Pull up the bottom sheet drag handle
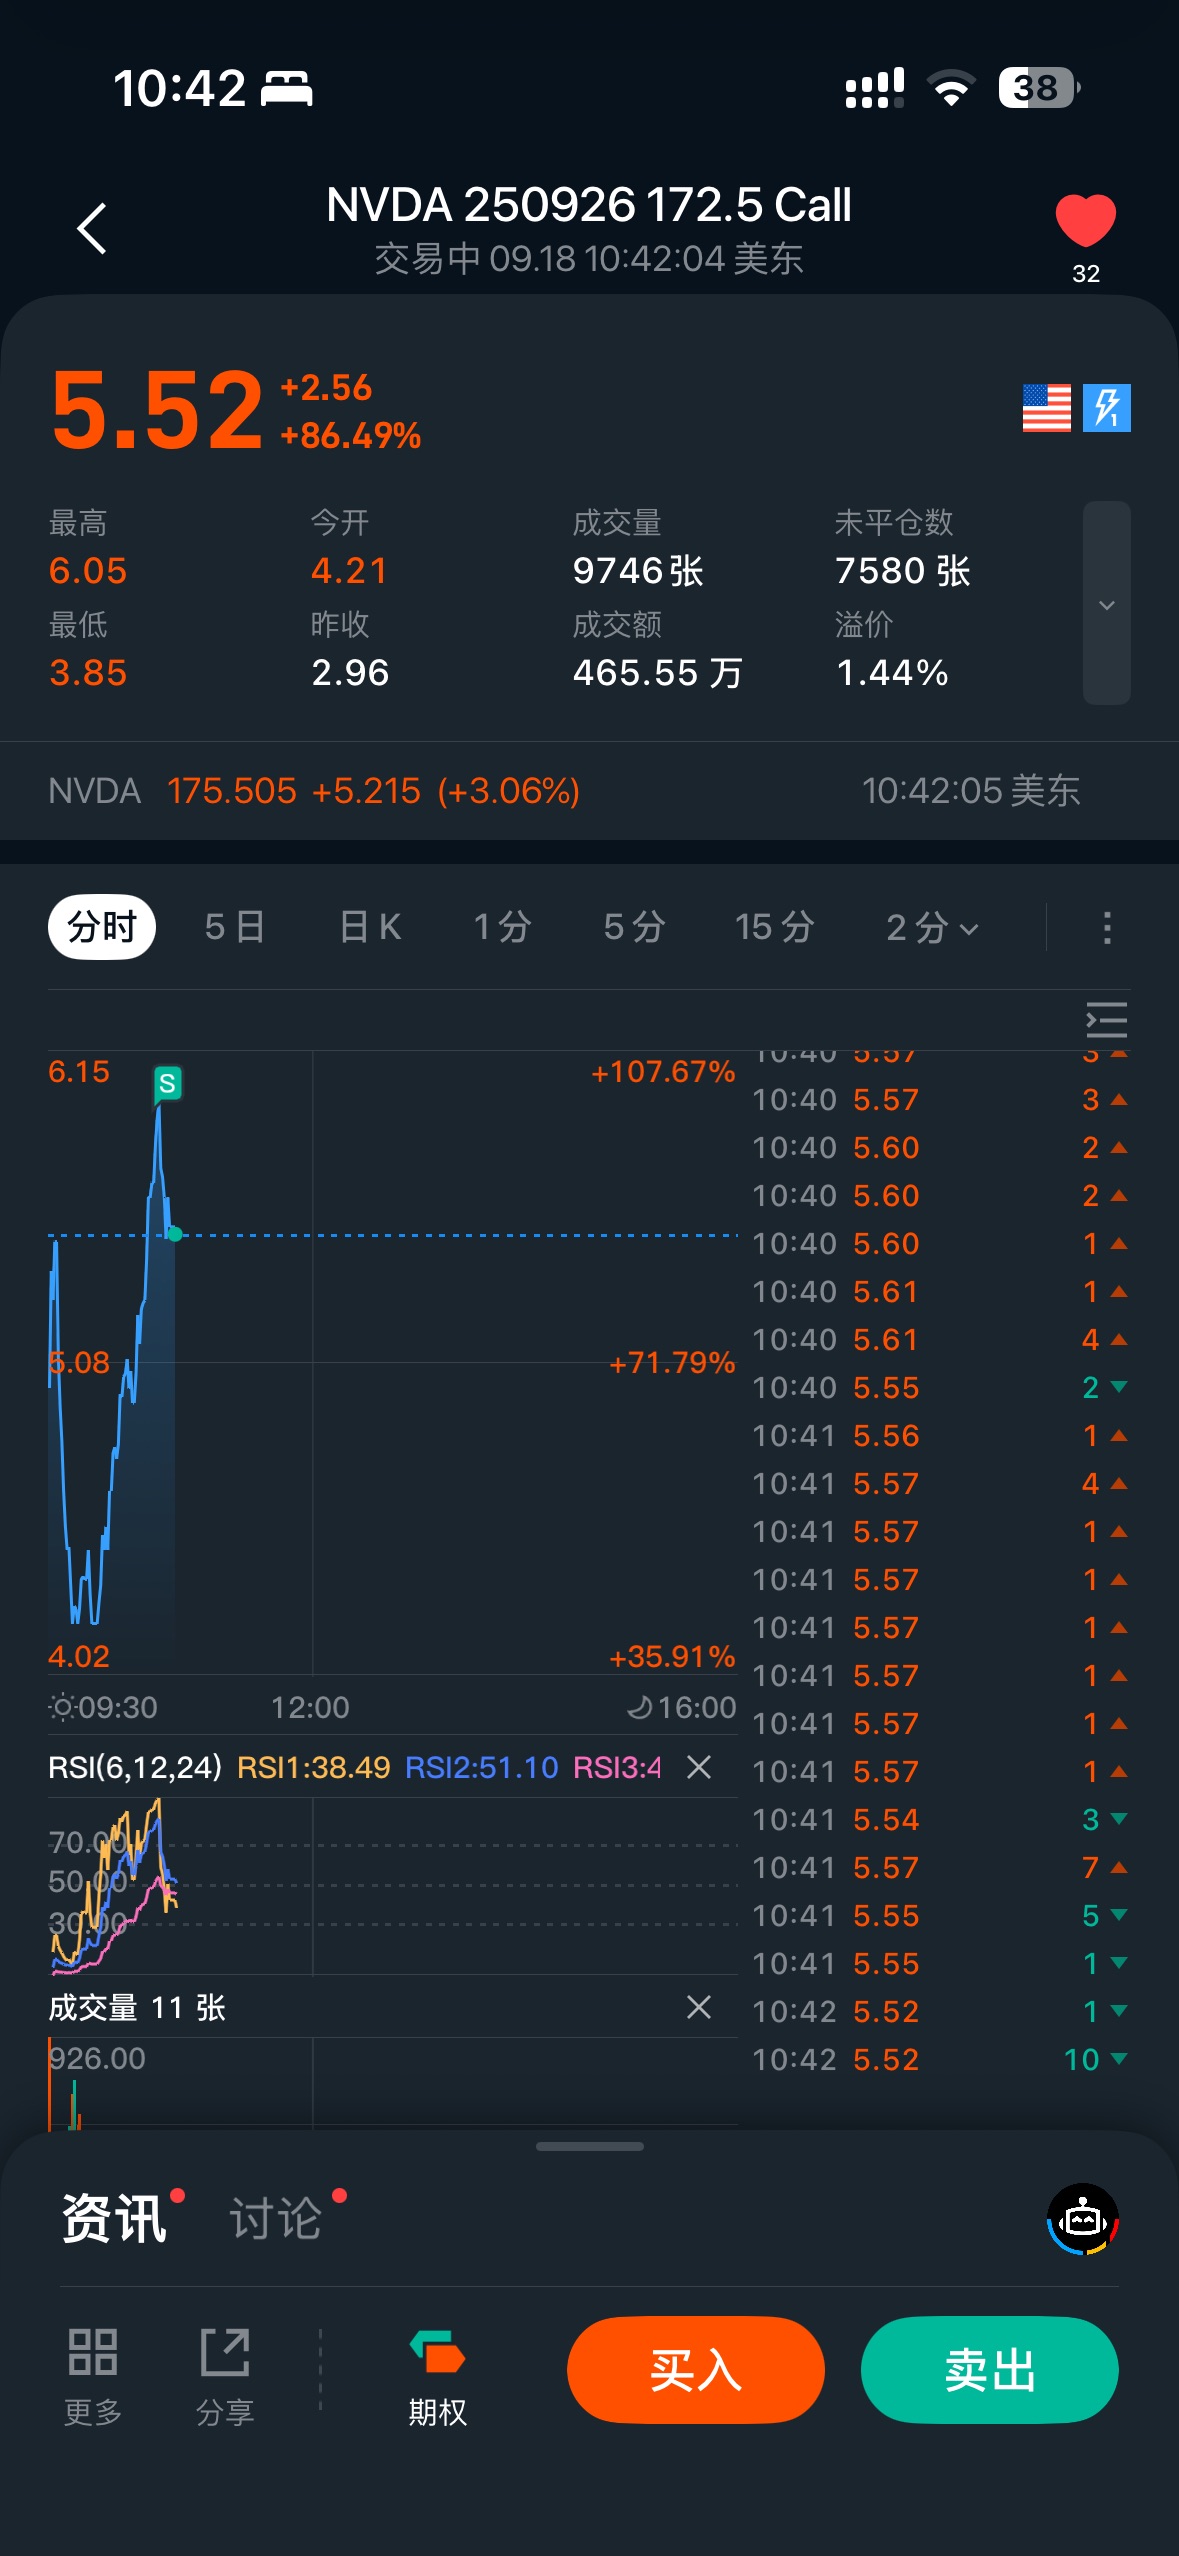1179x2556 pixels. [589, 2146]
